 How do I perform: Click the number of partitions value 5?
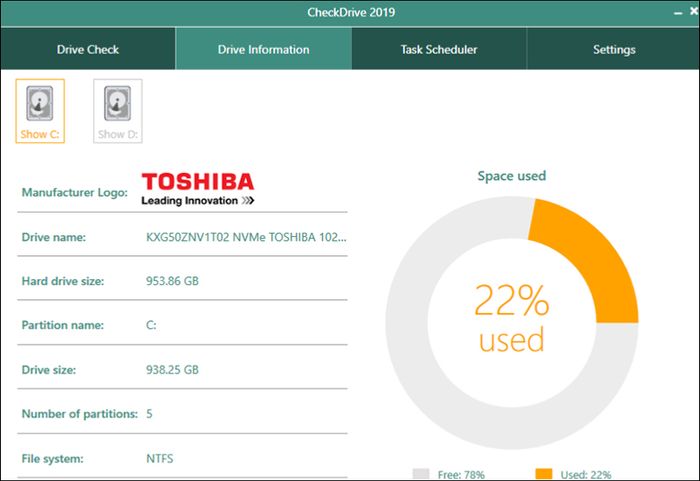point(149,414)
